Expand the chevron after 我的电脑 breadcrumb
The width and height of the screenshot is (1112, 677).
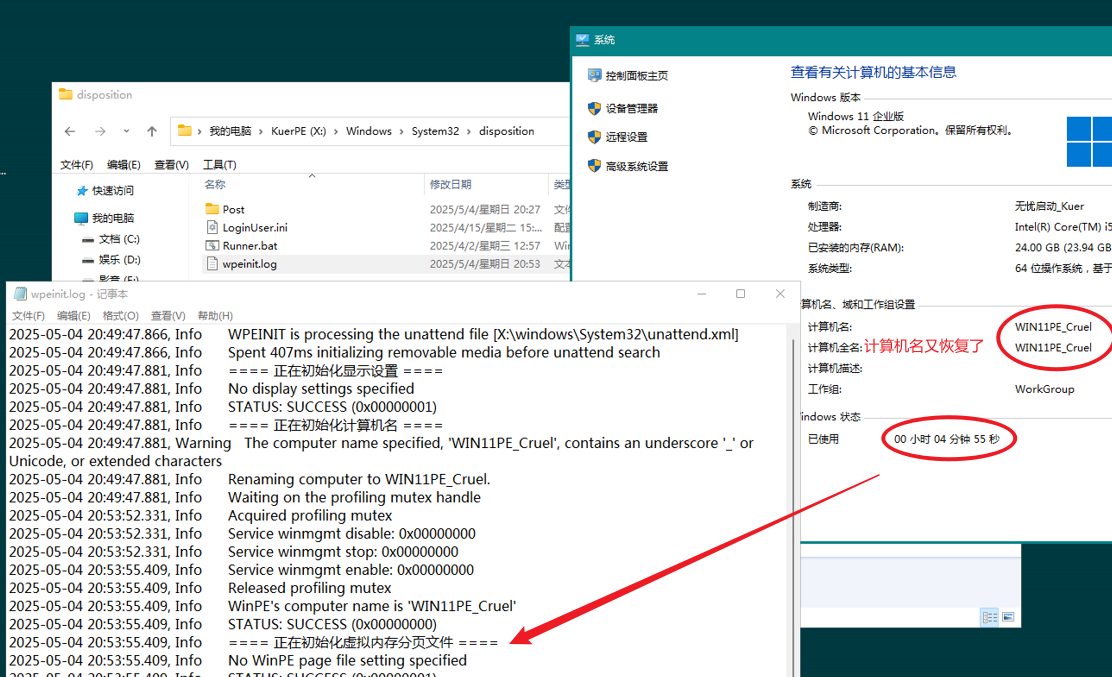pos(261,131)
